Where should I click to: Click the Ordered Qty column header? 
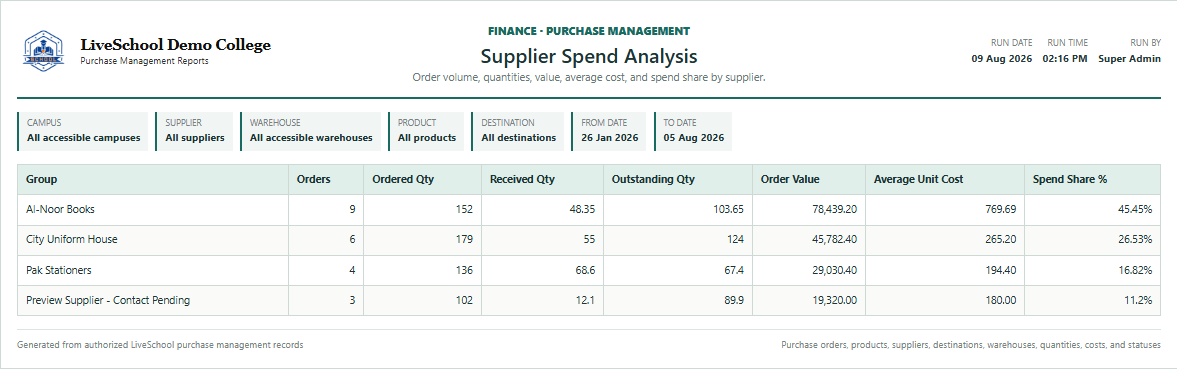(422, 180)
